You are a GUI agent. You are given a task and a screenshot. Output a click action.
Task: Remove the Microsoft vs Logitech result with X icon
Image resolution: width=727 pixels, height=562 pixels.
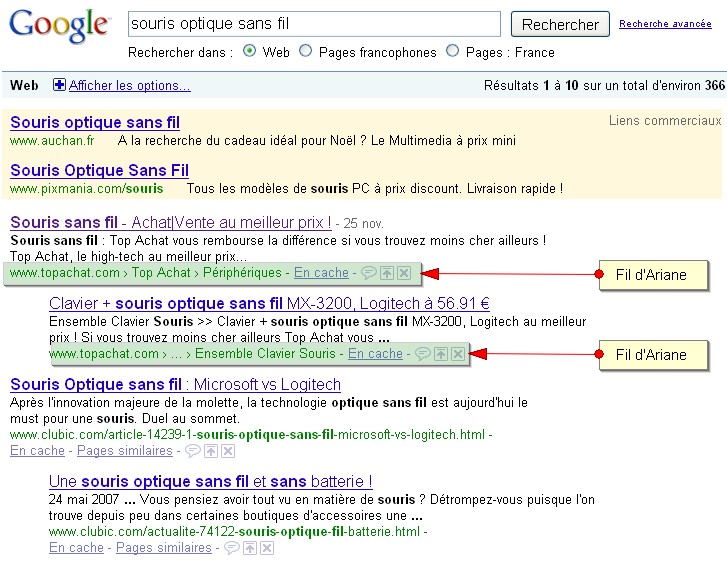coord(228,451)
